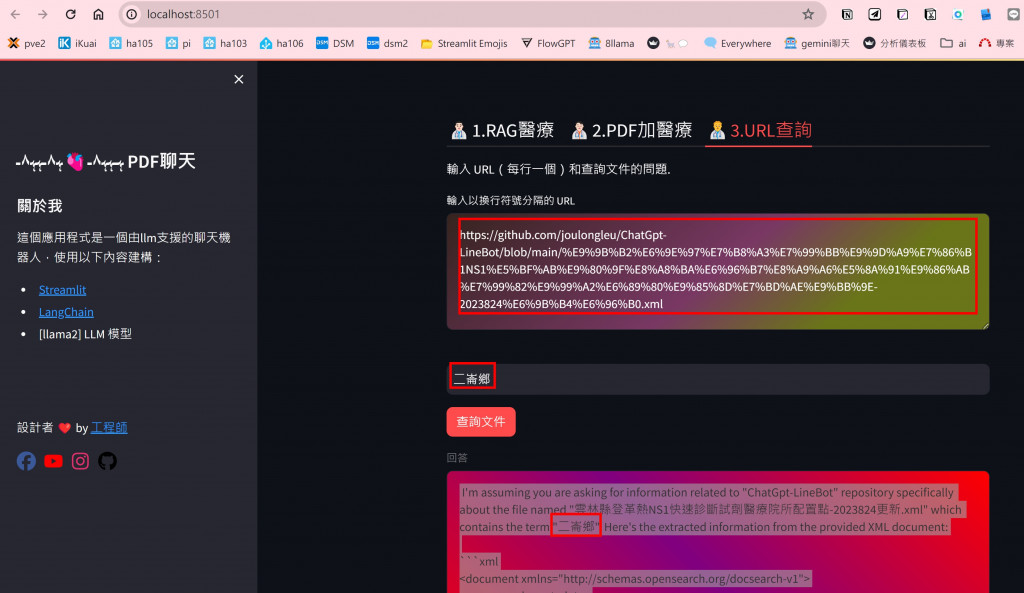
Task: Click the 回答 answer output area
Action: point(718,532)
